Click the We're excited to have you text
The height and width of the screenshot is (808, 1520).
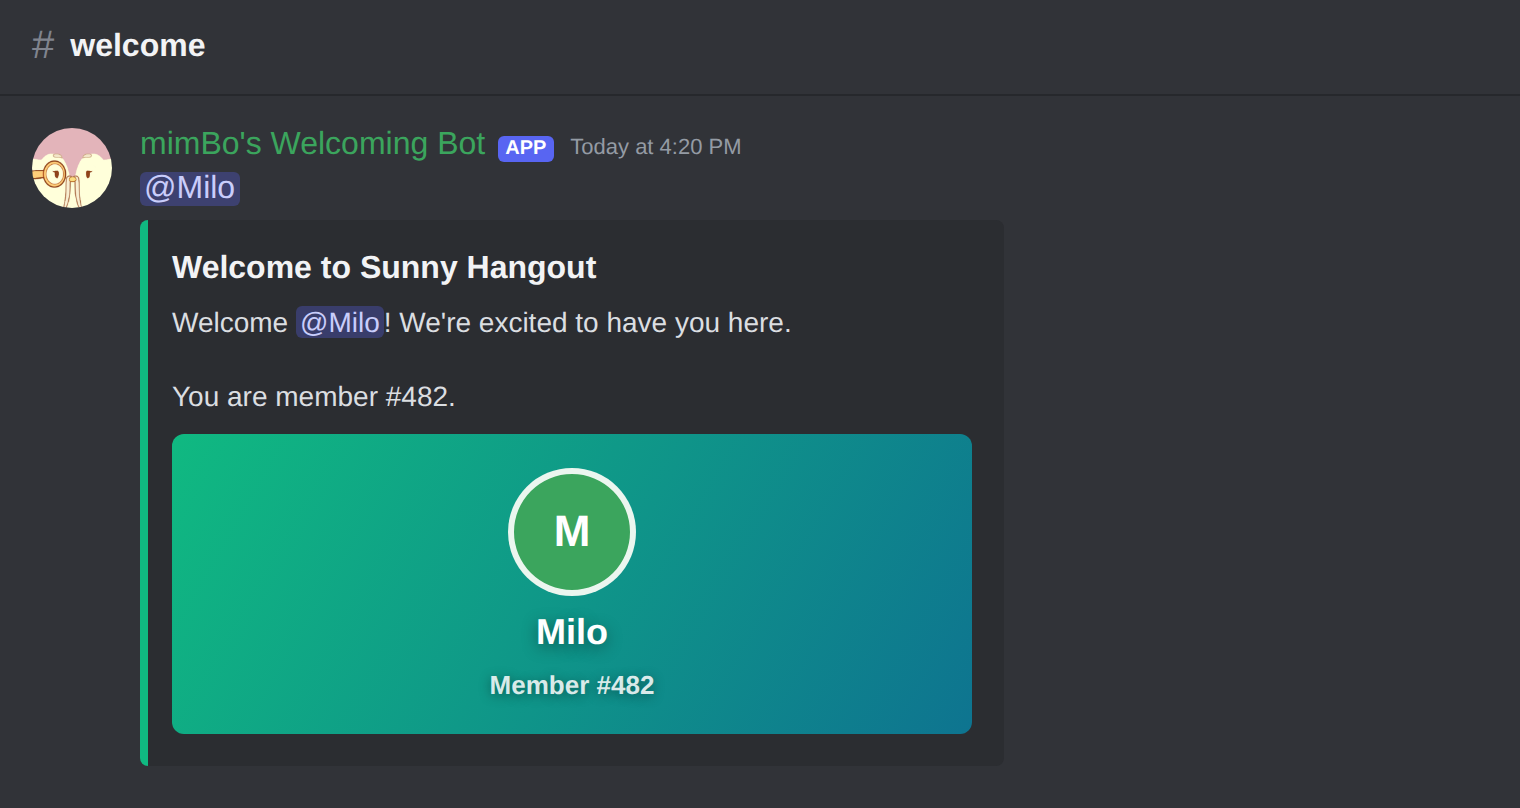[x=595, y=322]
